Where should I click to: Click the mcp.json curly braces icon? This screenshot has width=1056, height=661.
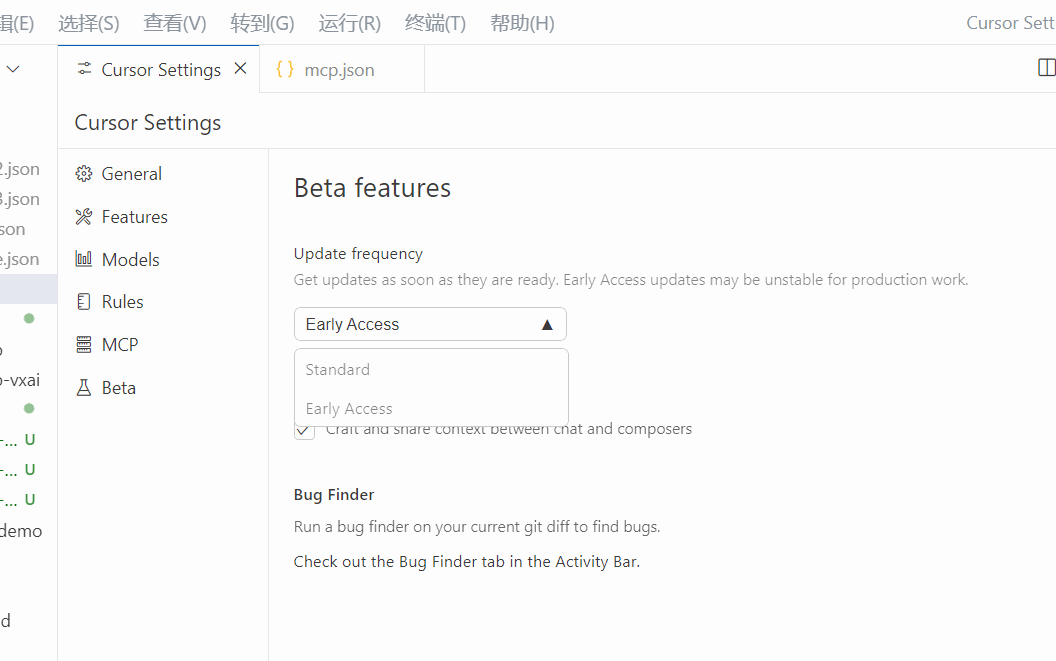pyautogui.click(x=285, y=69)
